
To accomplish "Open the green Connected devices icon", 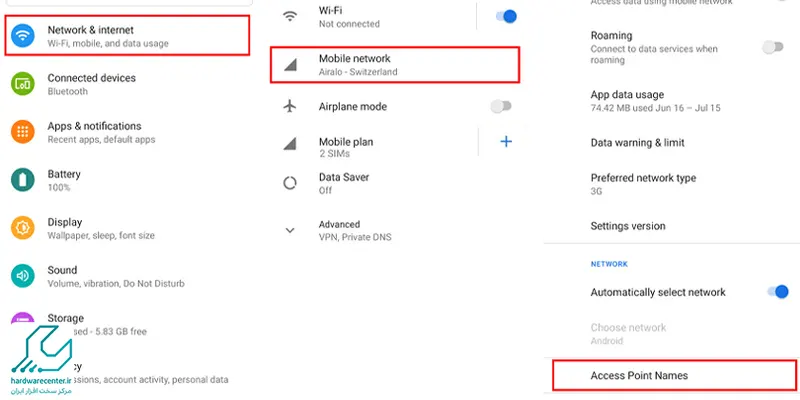I will [x=22, y=84].
